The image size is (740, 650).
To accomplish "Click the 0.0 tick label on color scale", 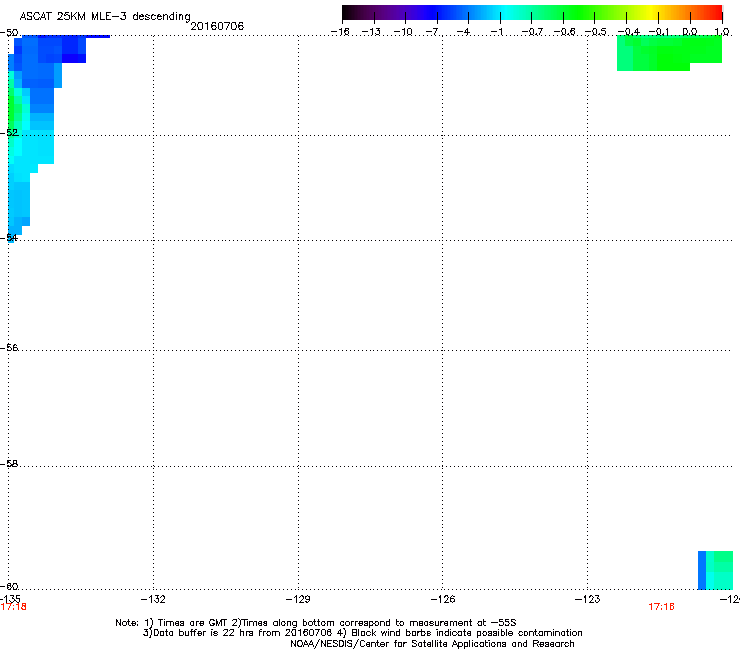I will point(690,32).
